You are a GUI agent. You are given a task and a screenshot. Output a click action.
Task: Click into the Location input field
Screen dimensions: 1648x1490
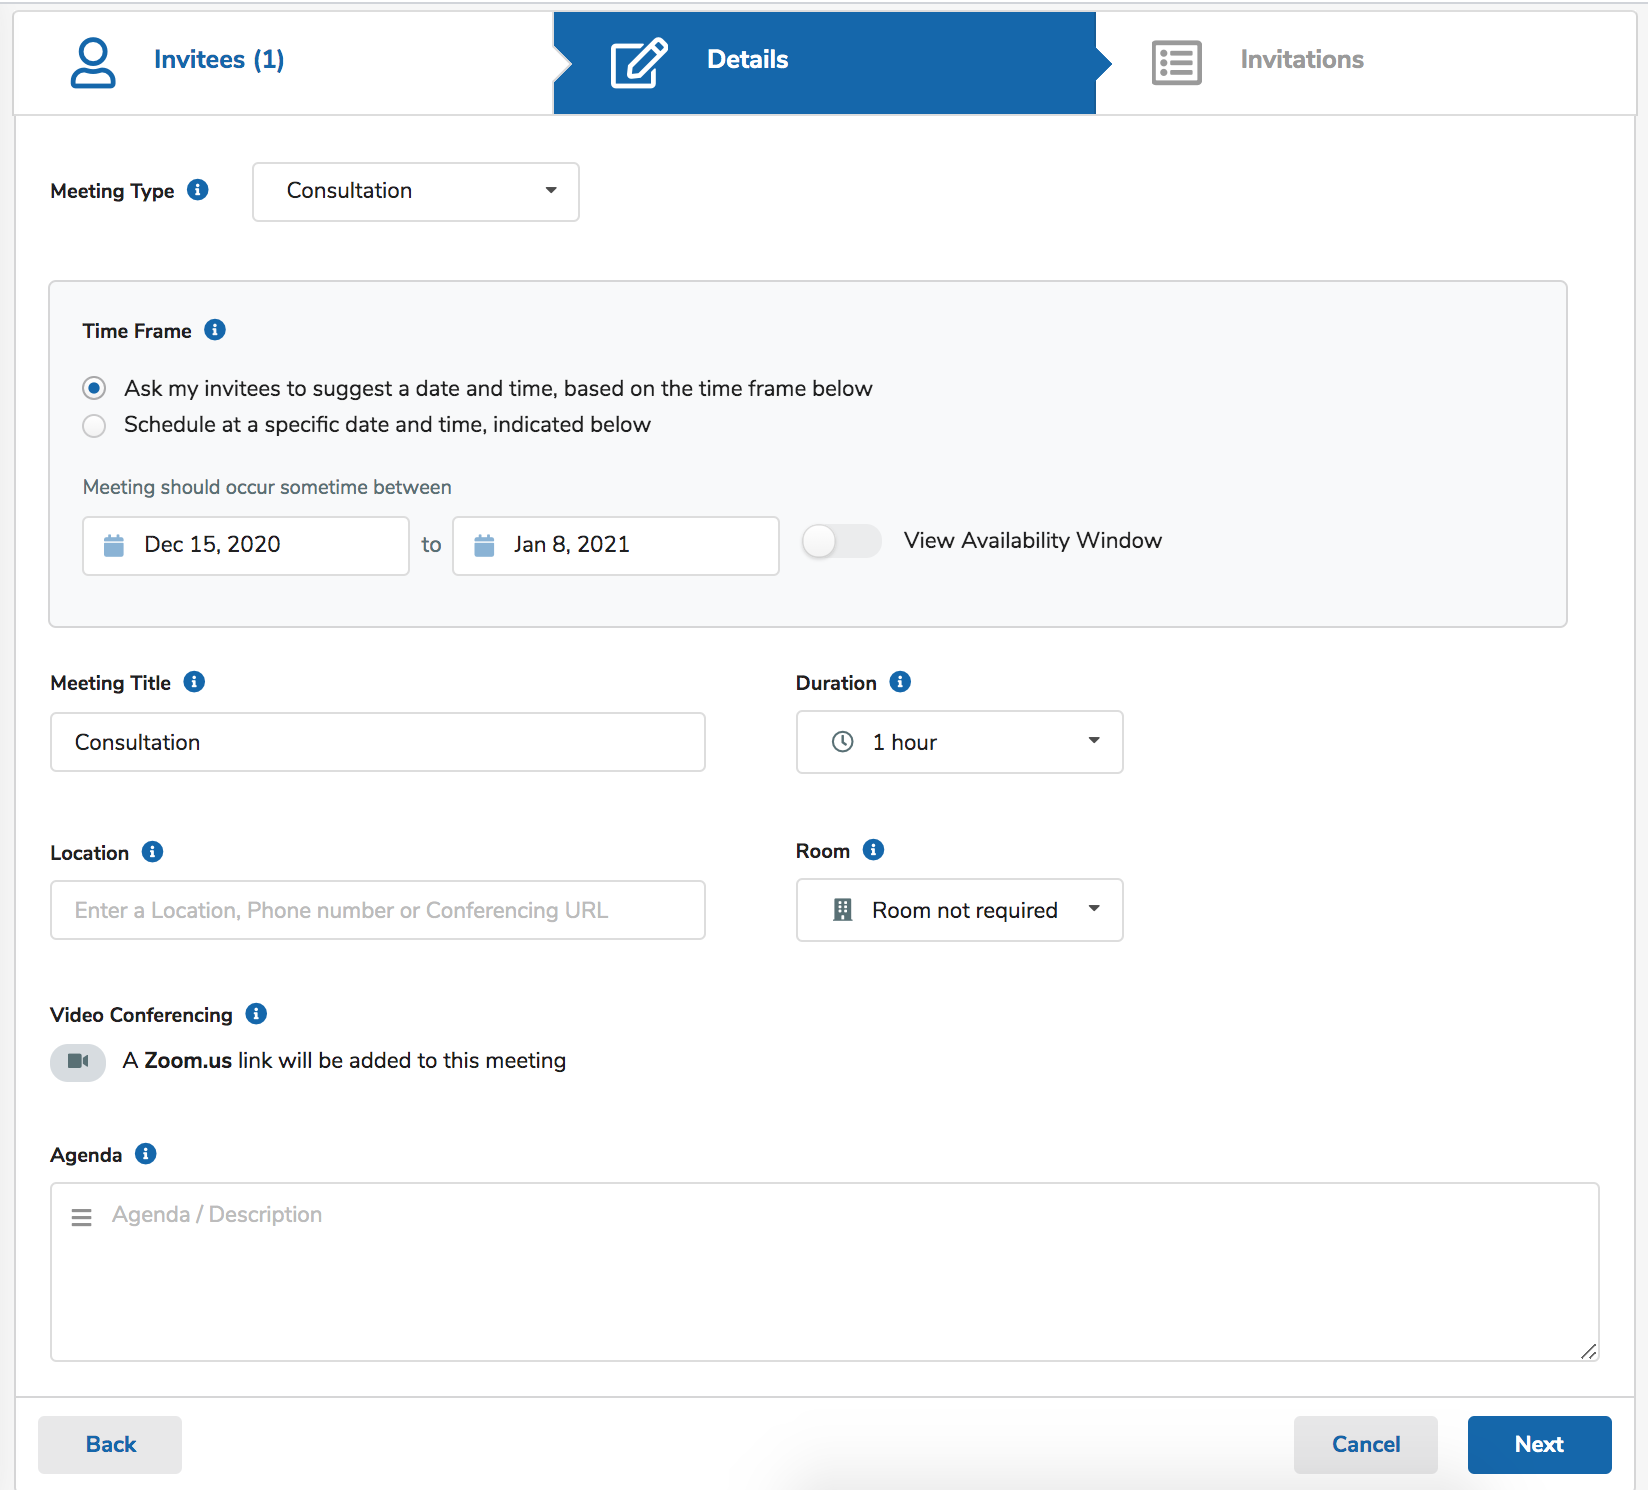[x=377, y=910]
